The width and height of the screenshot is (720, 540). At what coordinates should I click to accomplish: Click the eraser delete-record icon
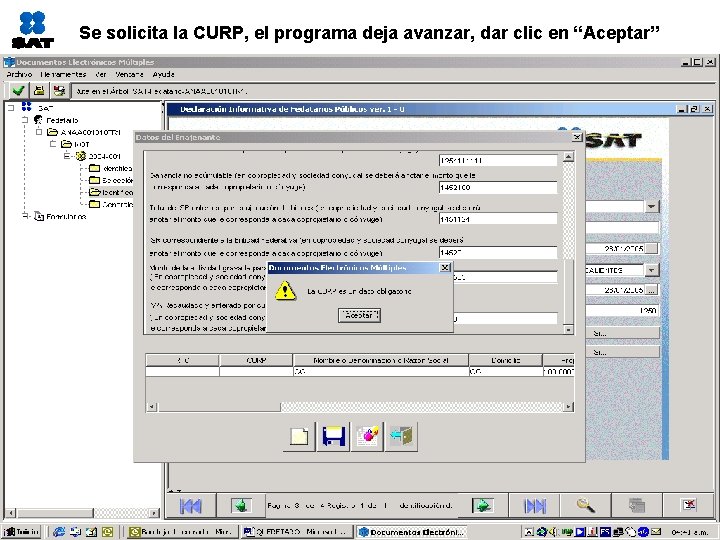point(367,436)
